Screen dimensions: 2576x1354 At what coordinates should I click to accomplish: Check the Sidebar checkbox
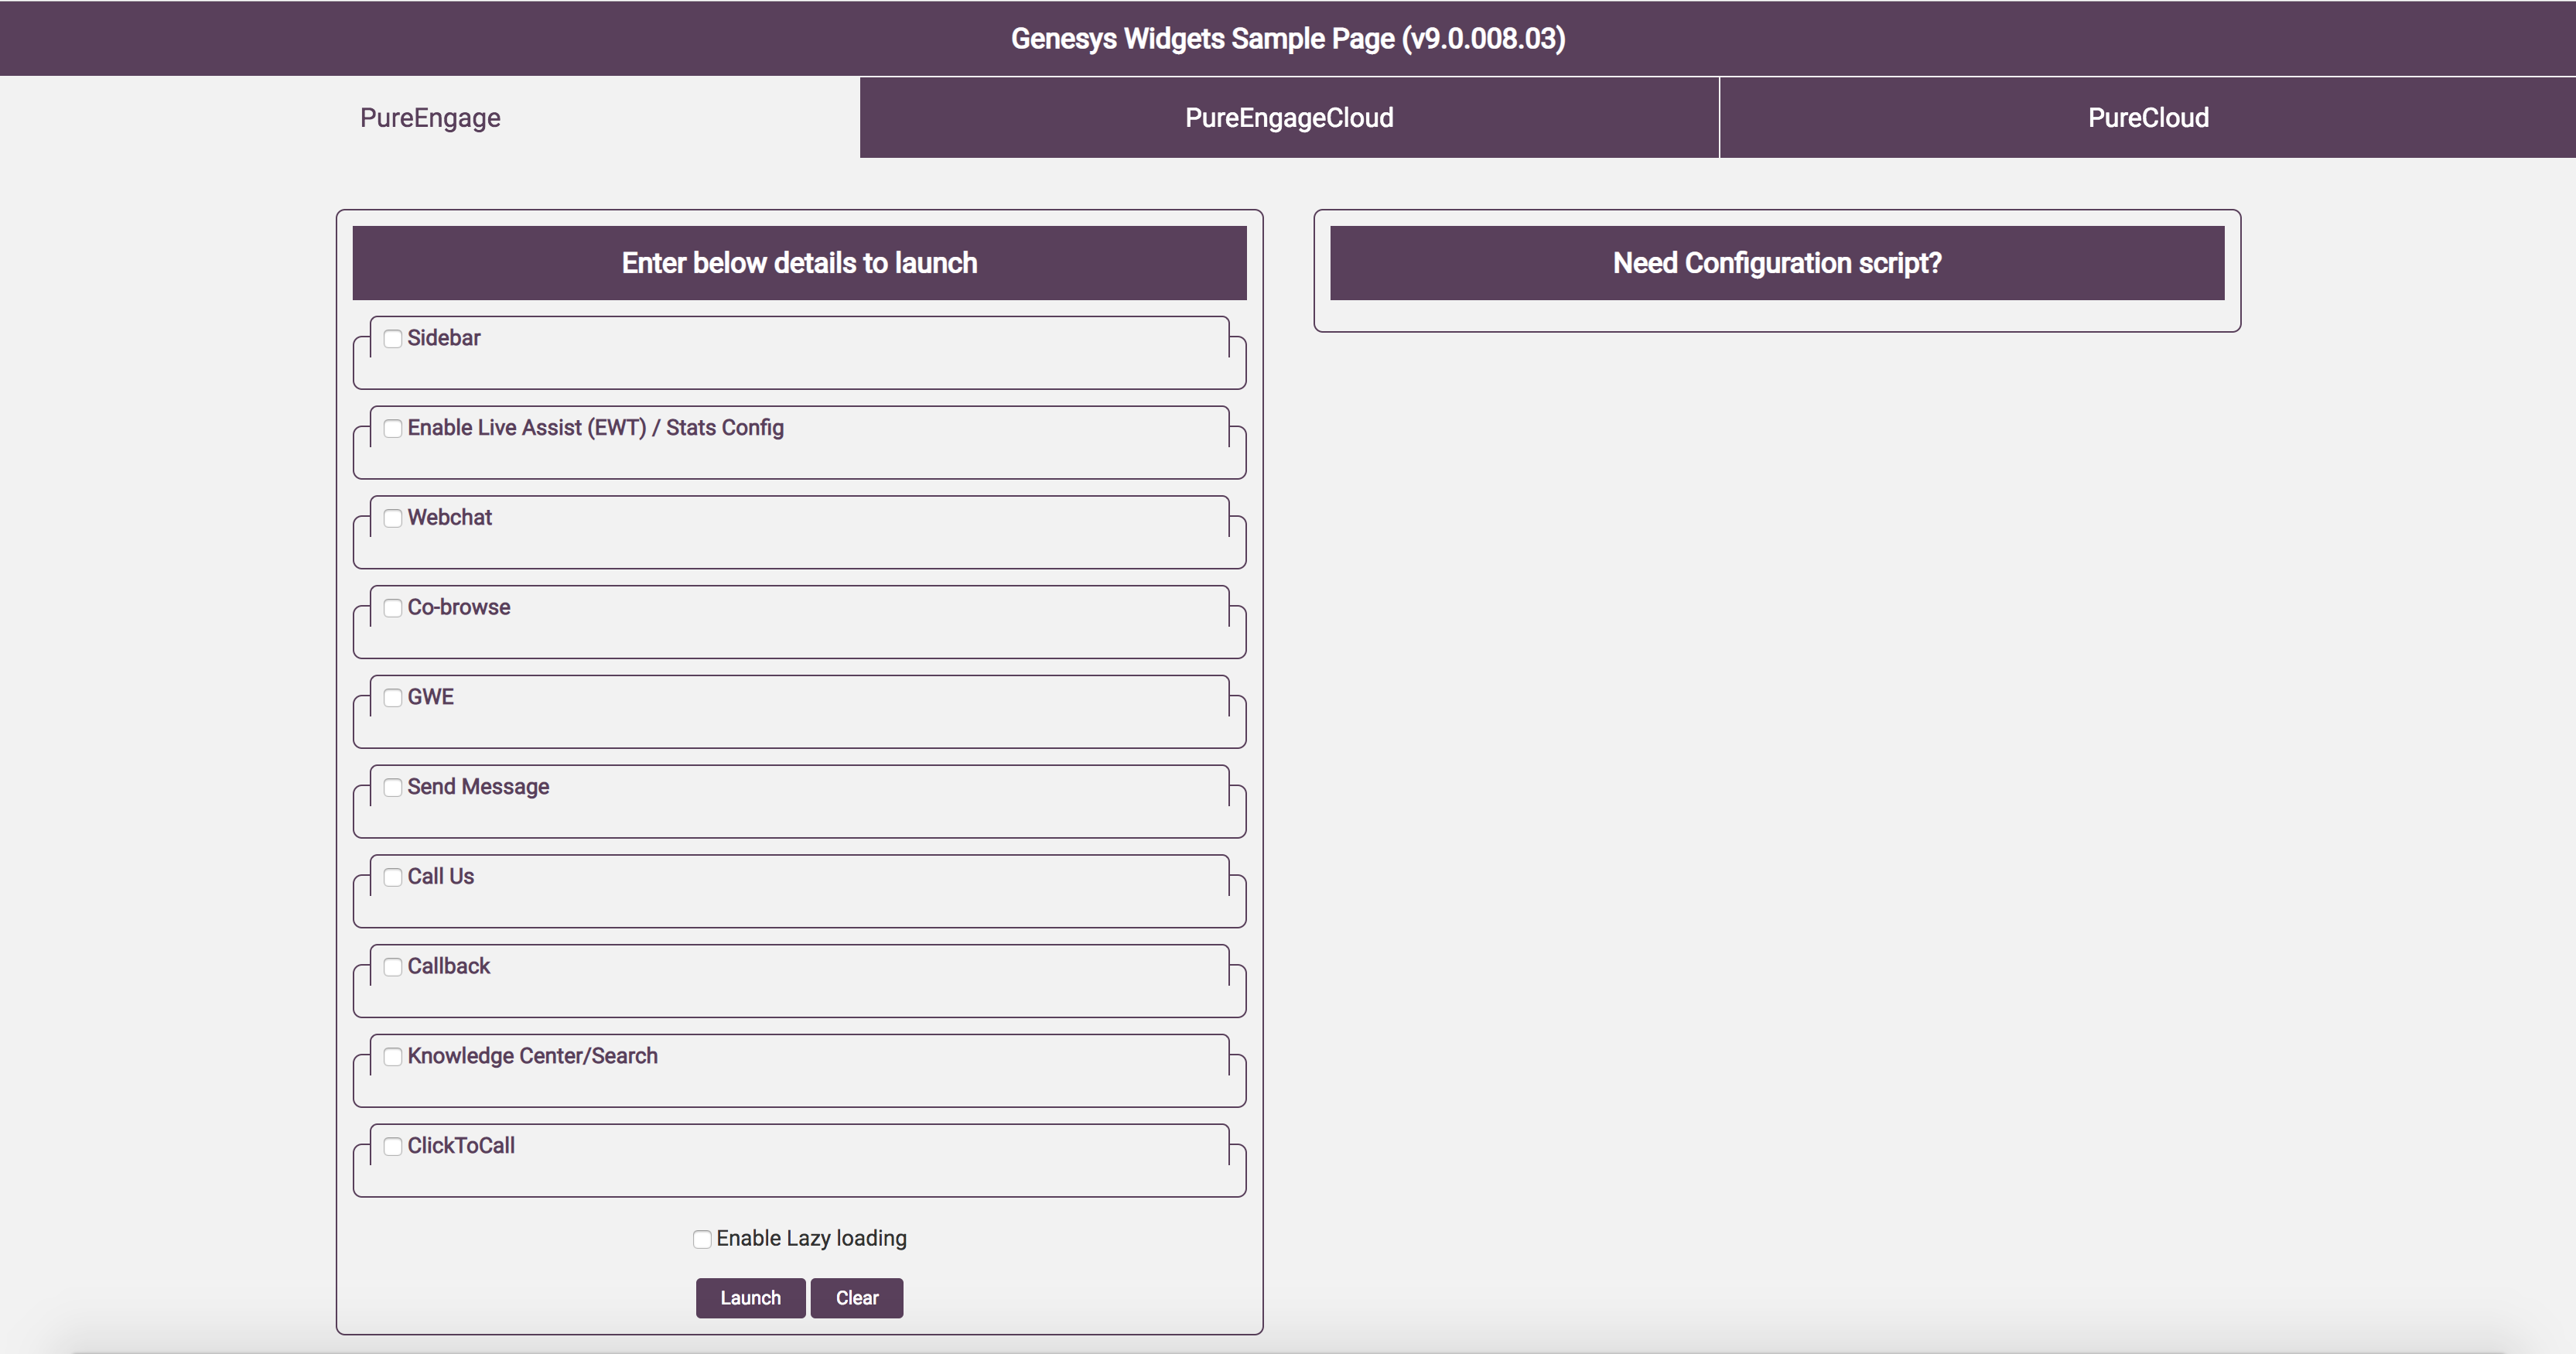coord(393,339)
